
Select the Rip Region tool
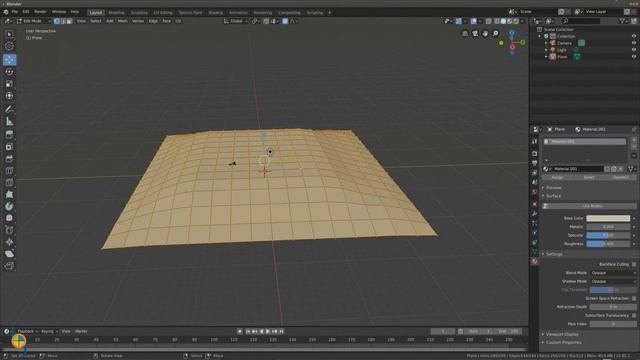9,266
